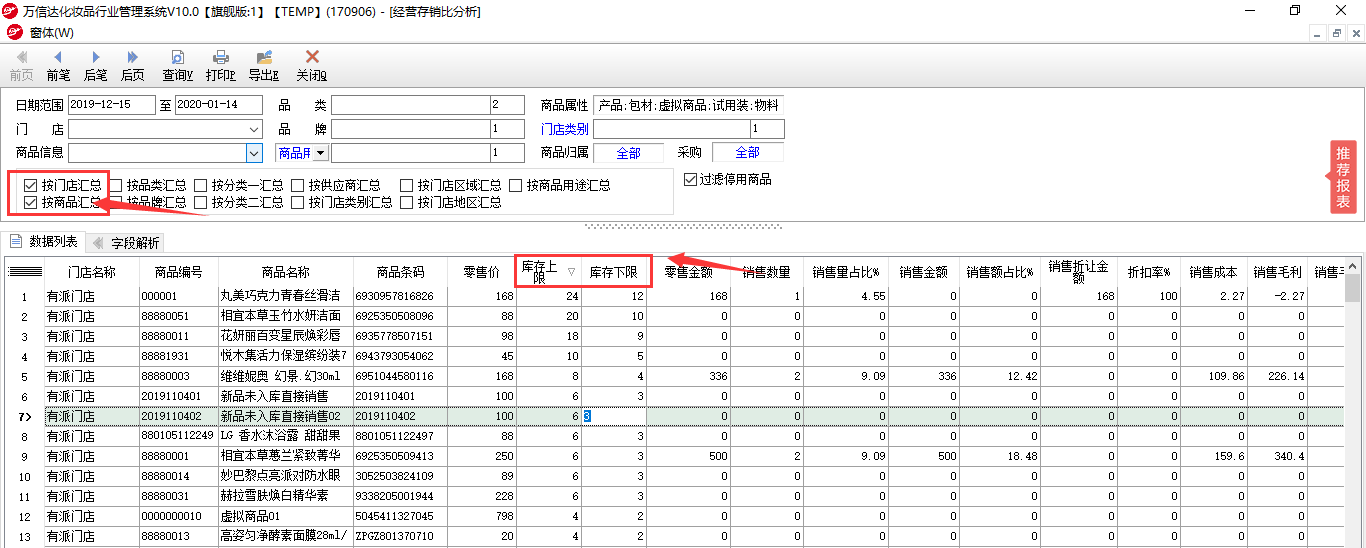1366x548 pixels.
Task: Select row 9 product 相宜本草蕙兰紧致菁华
Action: click(x=285, y=456)
